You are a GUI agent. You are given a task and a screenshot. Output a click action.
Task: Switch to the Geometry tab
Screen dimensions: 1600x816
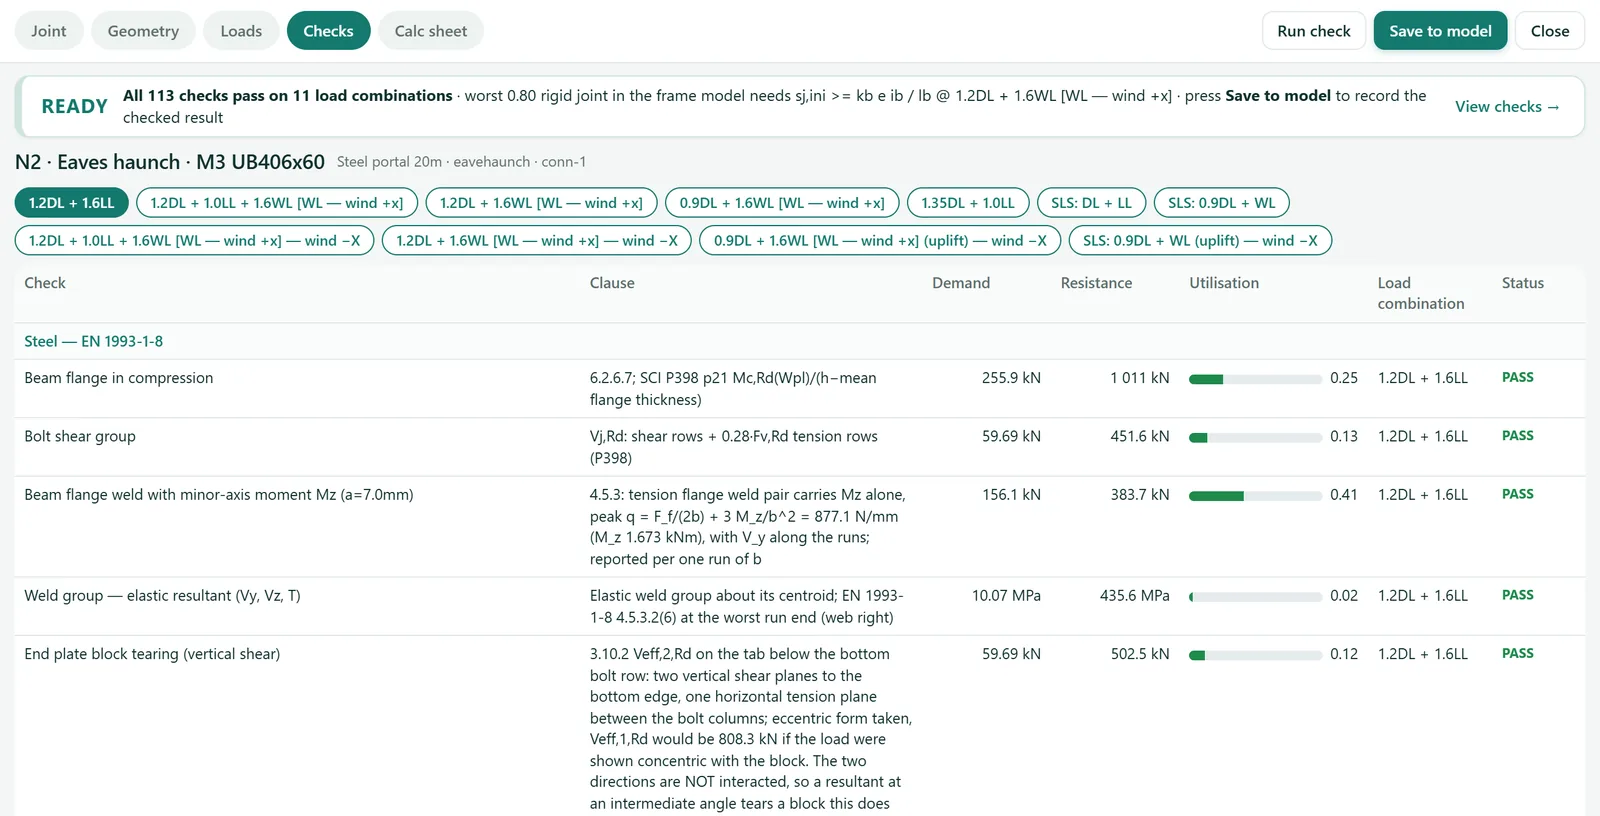143,31
